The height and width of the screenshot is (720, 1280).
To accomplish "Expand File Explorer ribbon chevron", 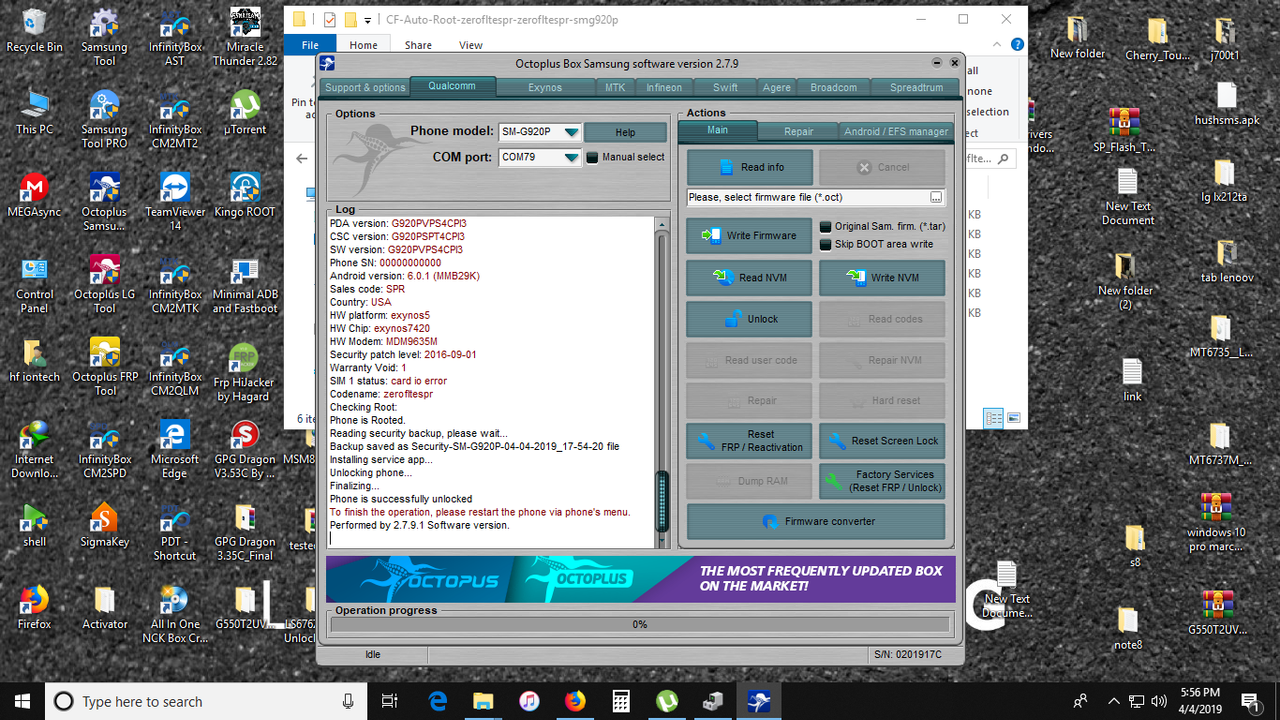I will point(997,45).
